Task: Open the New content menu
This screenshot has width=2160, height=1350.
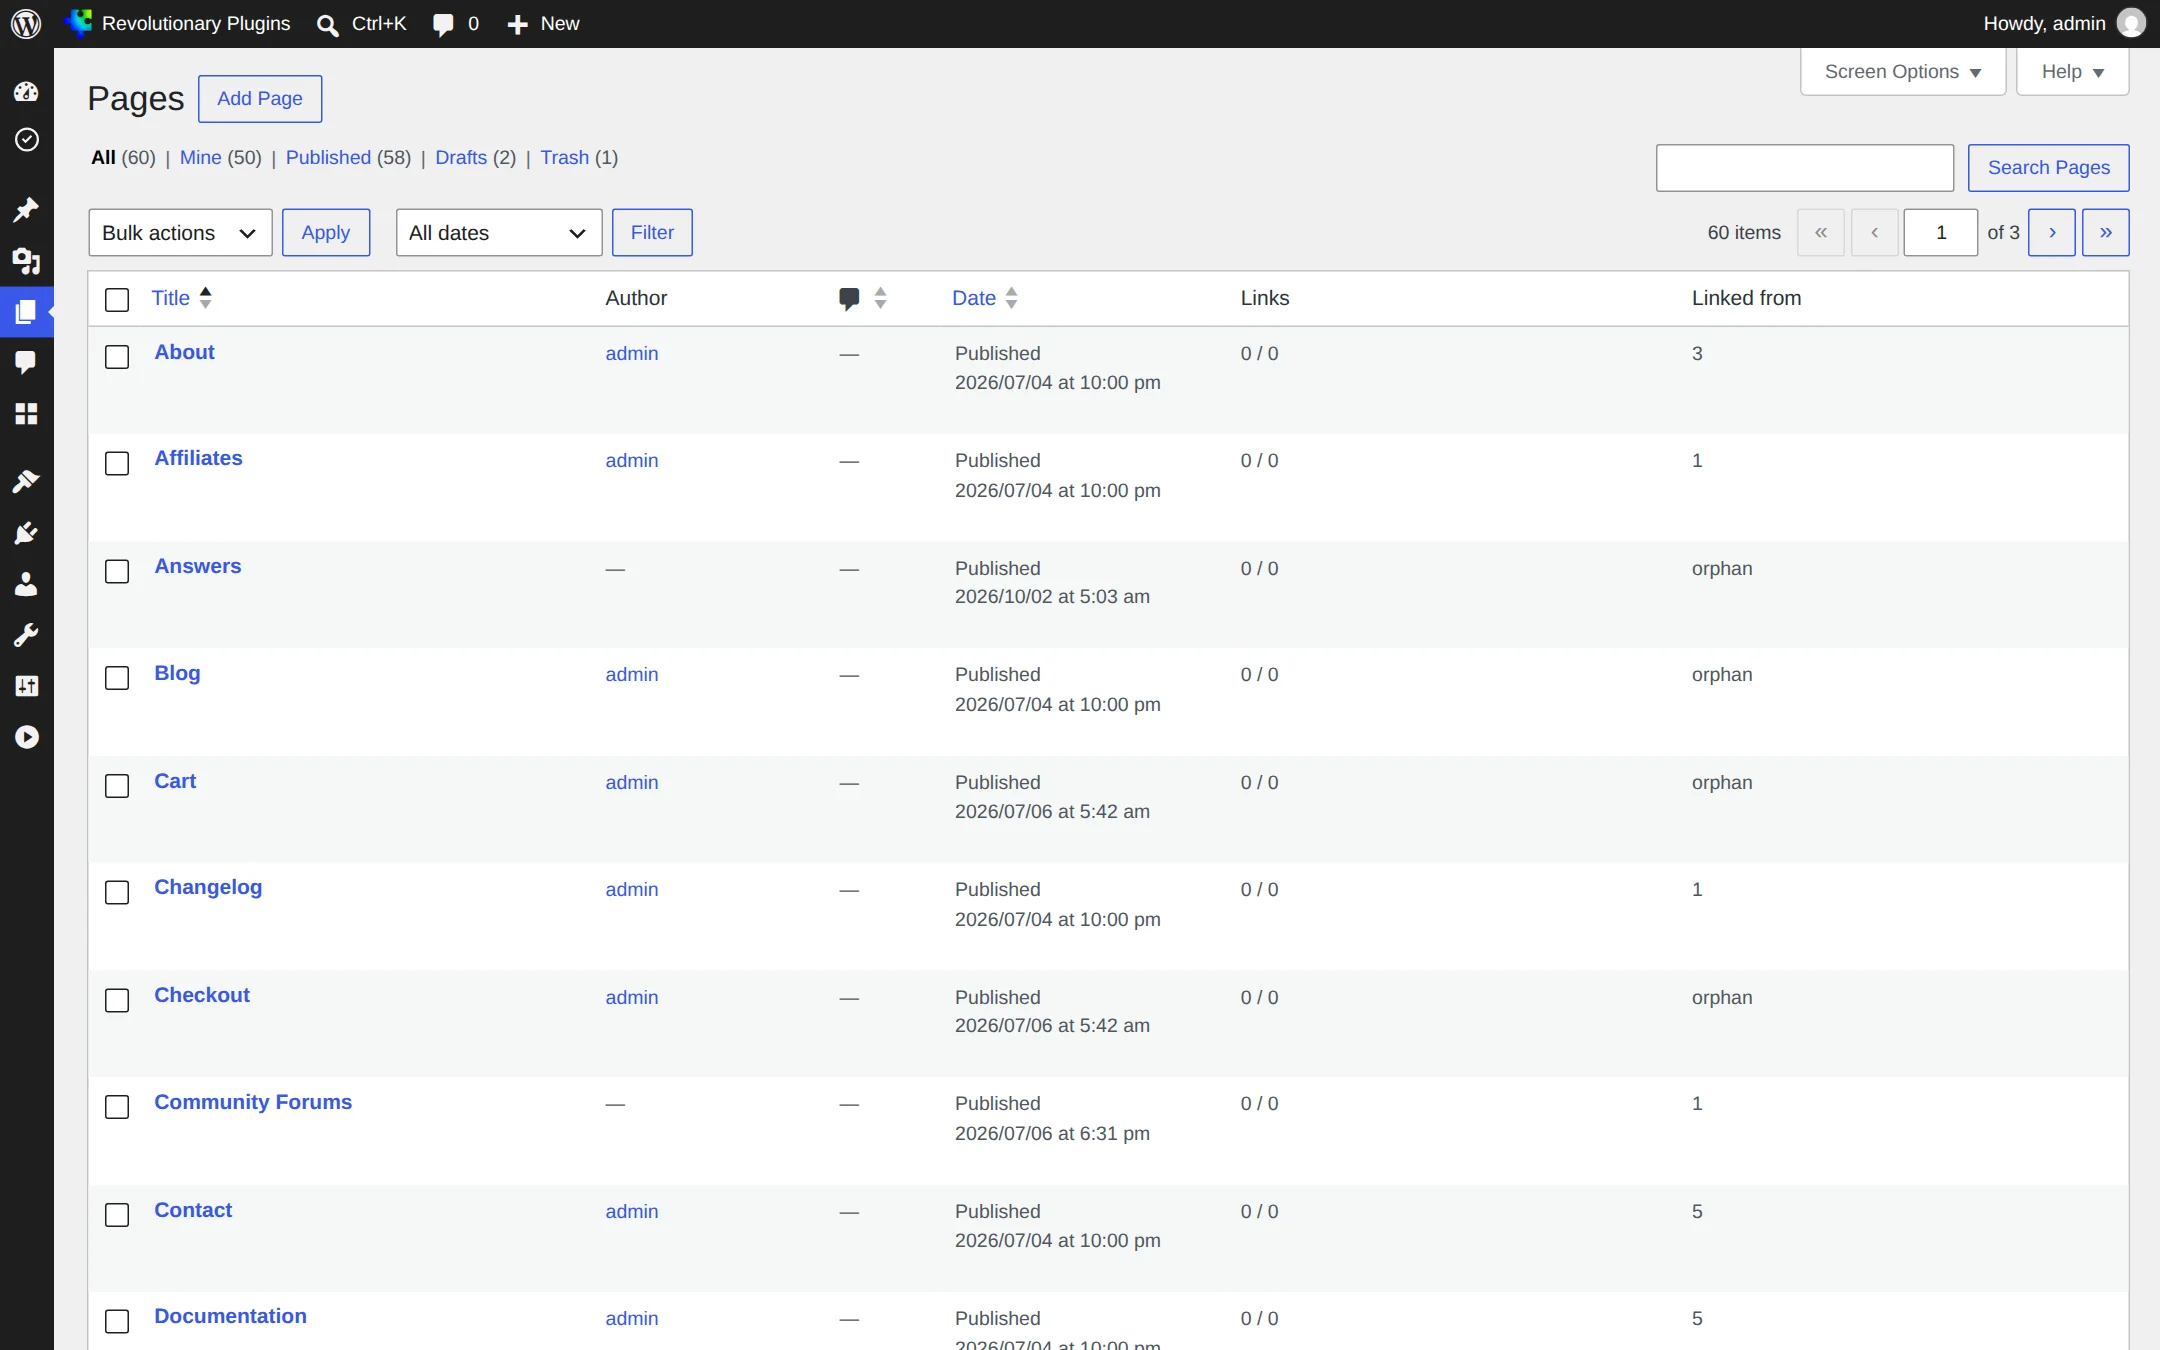Action: point(543,24)
